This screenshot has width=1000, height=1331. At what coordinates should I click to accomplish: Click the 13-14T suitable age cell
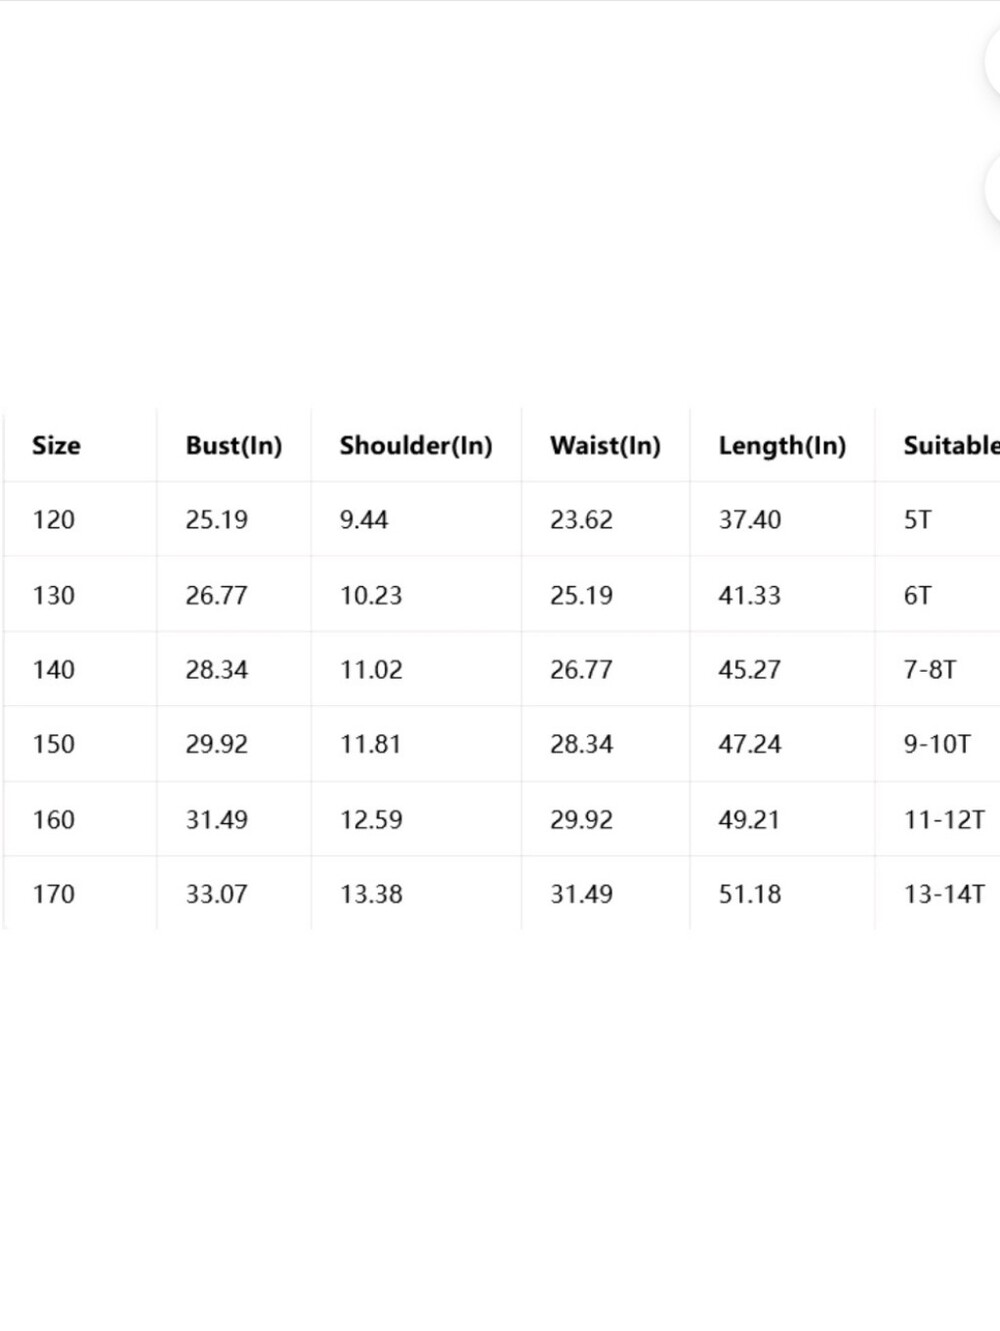(x=944, y=894)
